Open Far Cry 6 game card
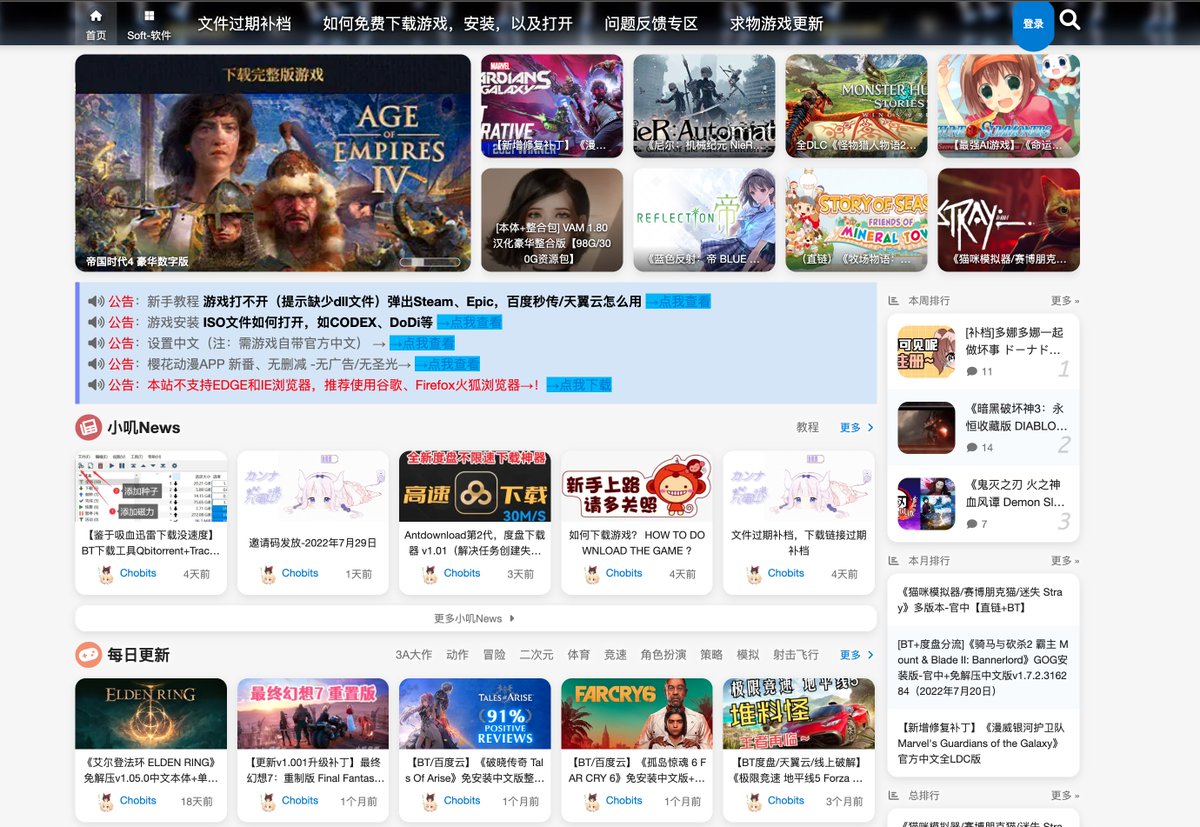 coord(637,750)
